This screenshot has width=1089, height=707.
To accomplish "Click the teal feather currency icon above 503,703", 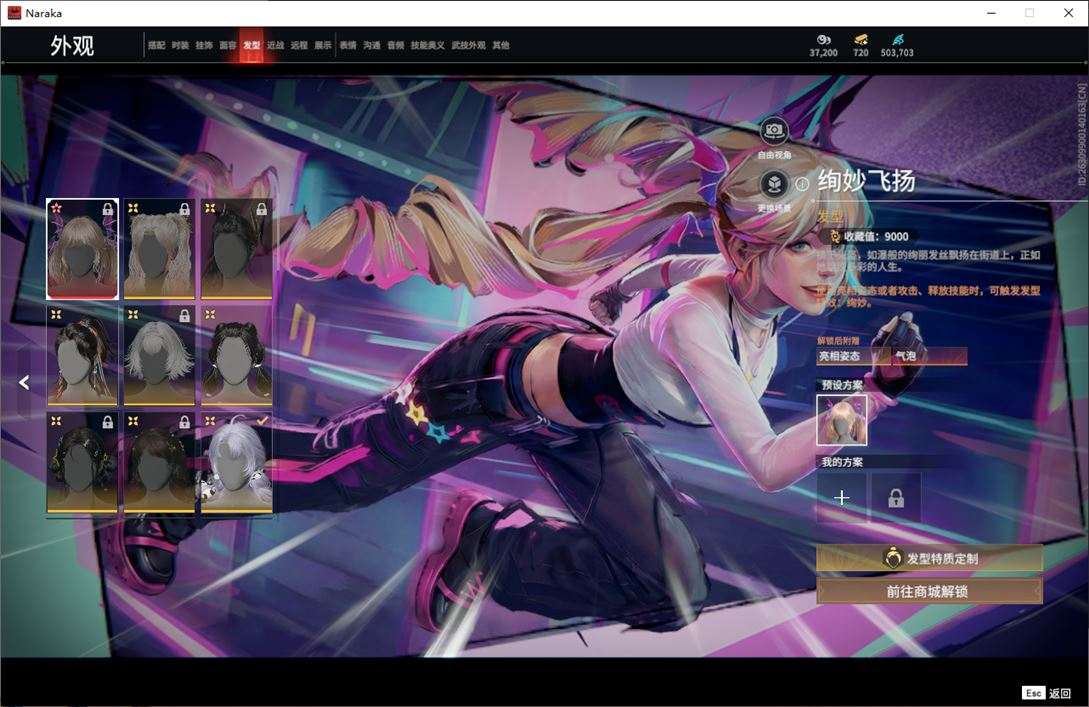I will coord(897,40).
